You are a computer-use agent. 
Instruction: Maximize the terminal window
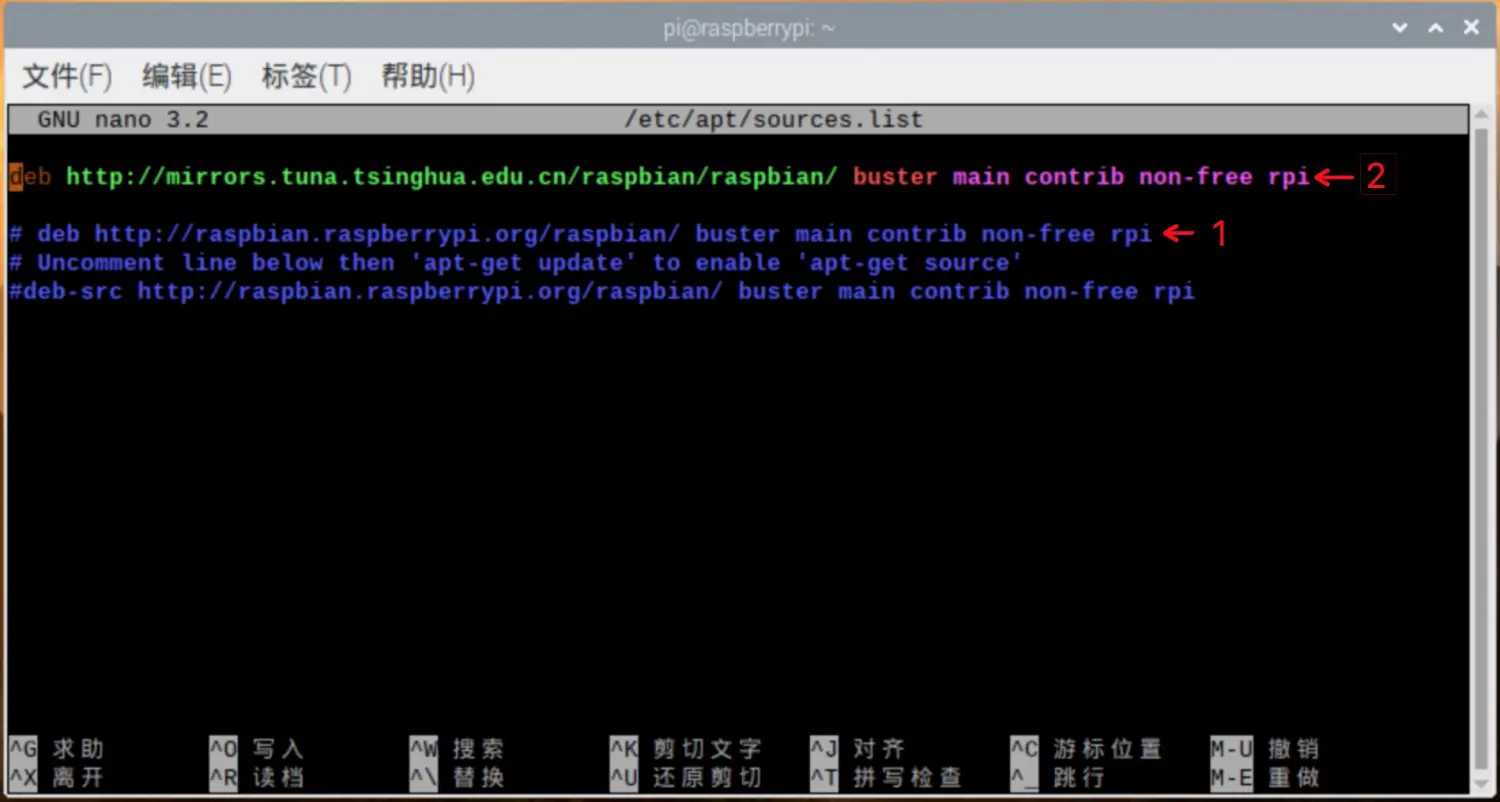pyautogui.click(x=1435, y=28)
